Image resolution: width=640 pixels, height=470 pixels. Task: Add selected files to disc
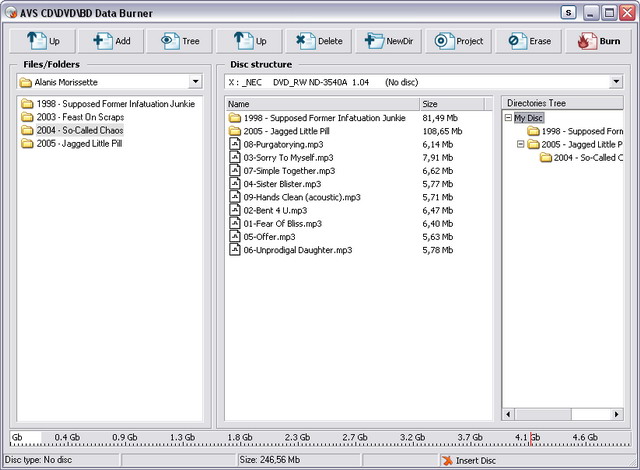click(x=111, y=41)
